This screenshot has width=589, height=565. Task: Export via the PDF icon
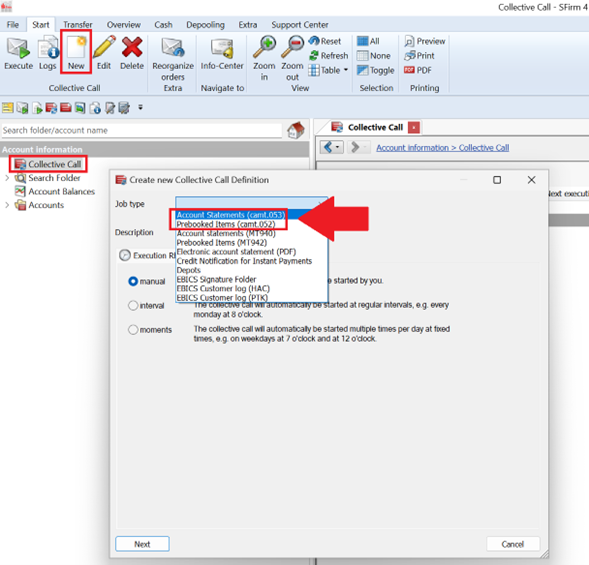(418, 70)
